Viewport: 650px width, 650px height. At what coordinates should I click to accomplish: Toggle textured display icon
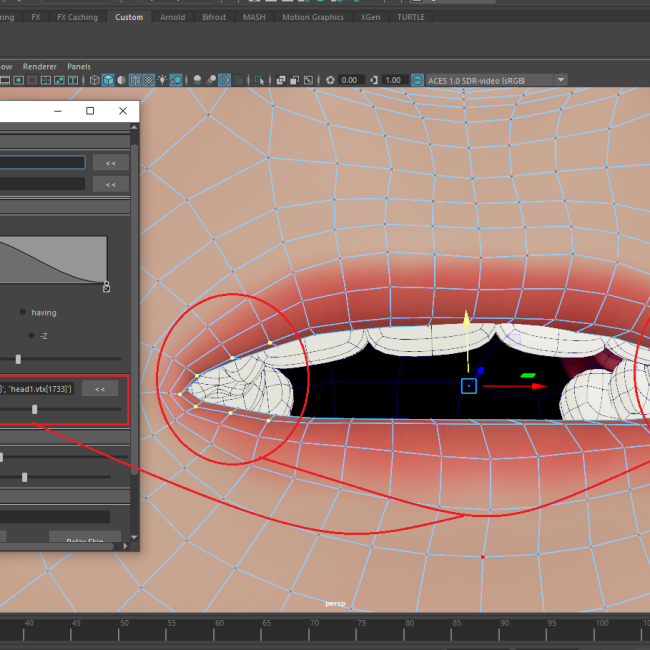pos(149,80)
